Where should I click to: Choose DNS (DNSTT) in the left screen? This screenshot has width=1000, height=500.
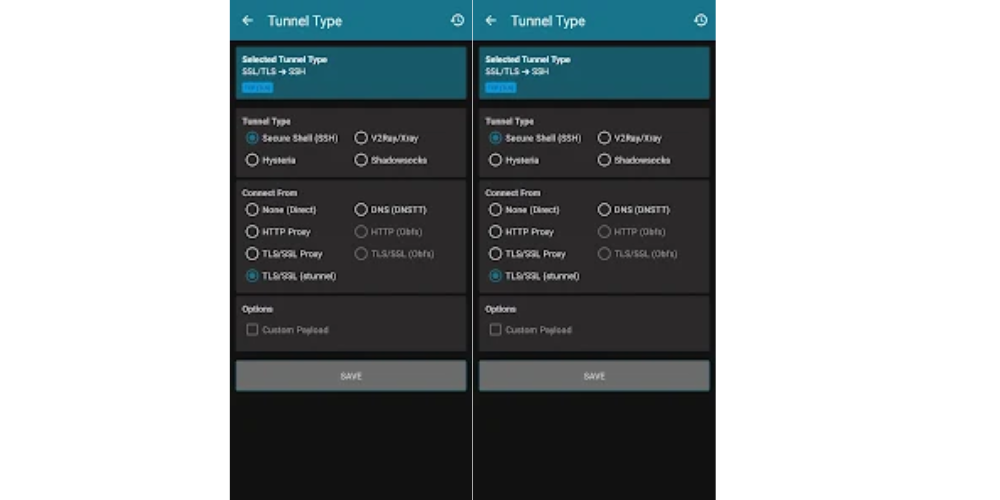click(x=361, y=210)
